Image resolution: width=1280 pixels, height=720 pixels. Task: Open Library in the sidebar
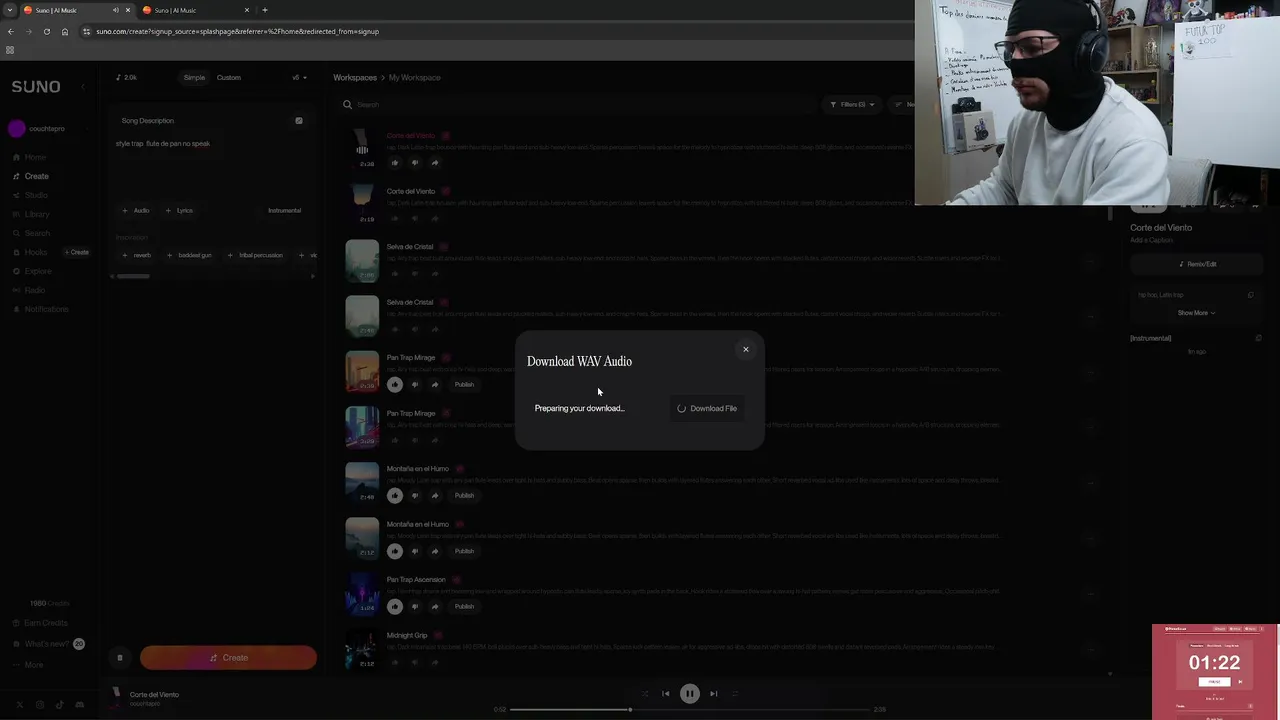pos(37,214)
